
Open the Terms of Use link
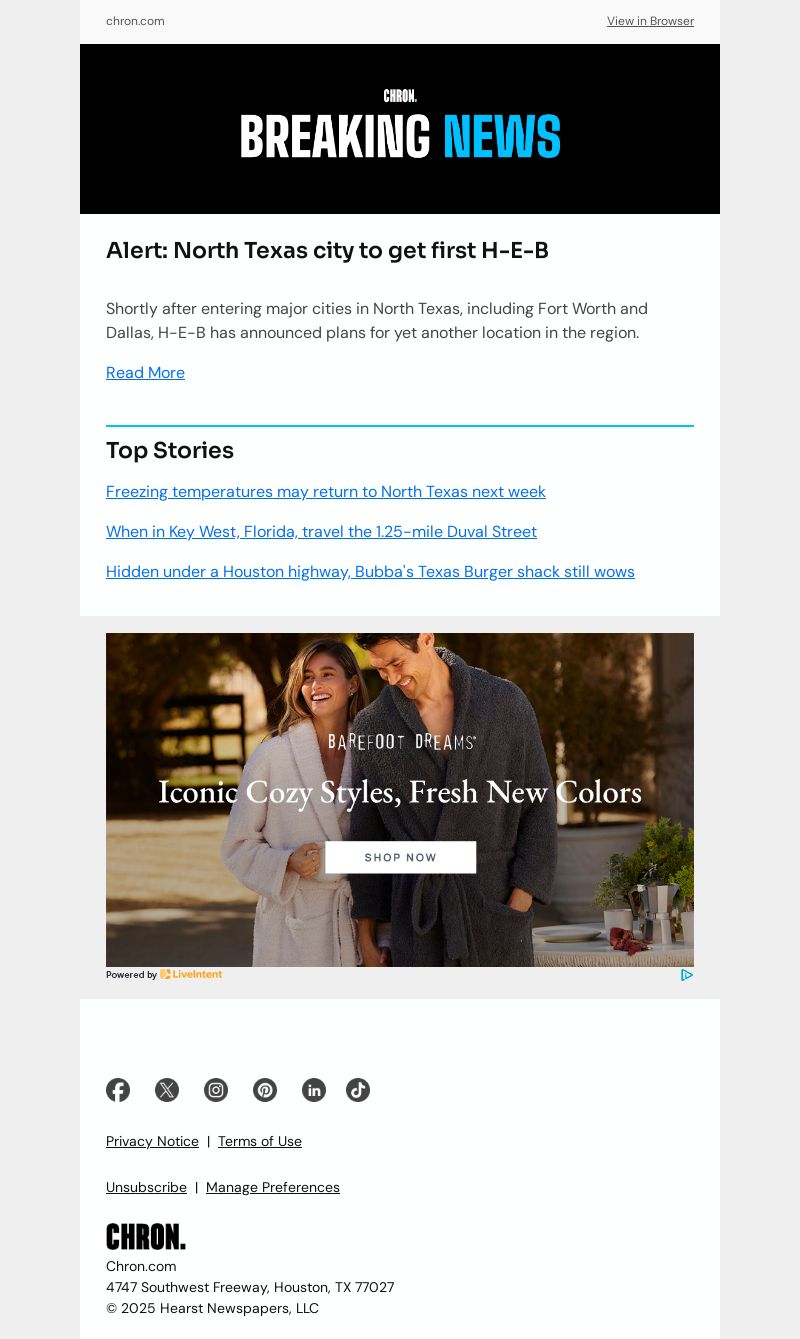click(x=260, y=1141)
